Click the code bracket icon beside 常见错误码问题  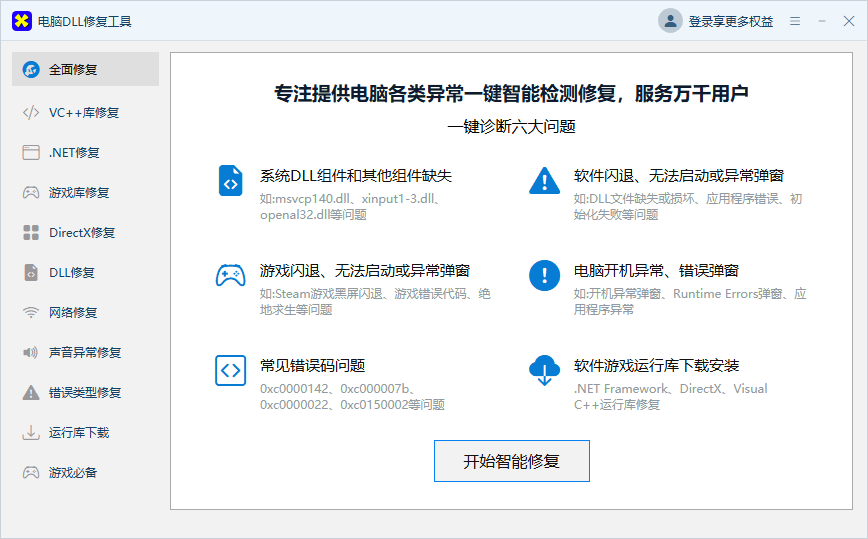(231, 370)
